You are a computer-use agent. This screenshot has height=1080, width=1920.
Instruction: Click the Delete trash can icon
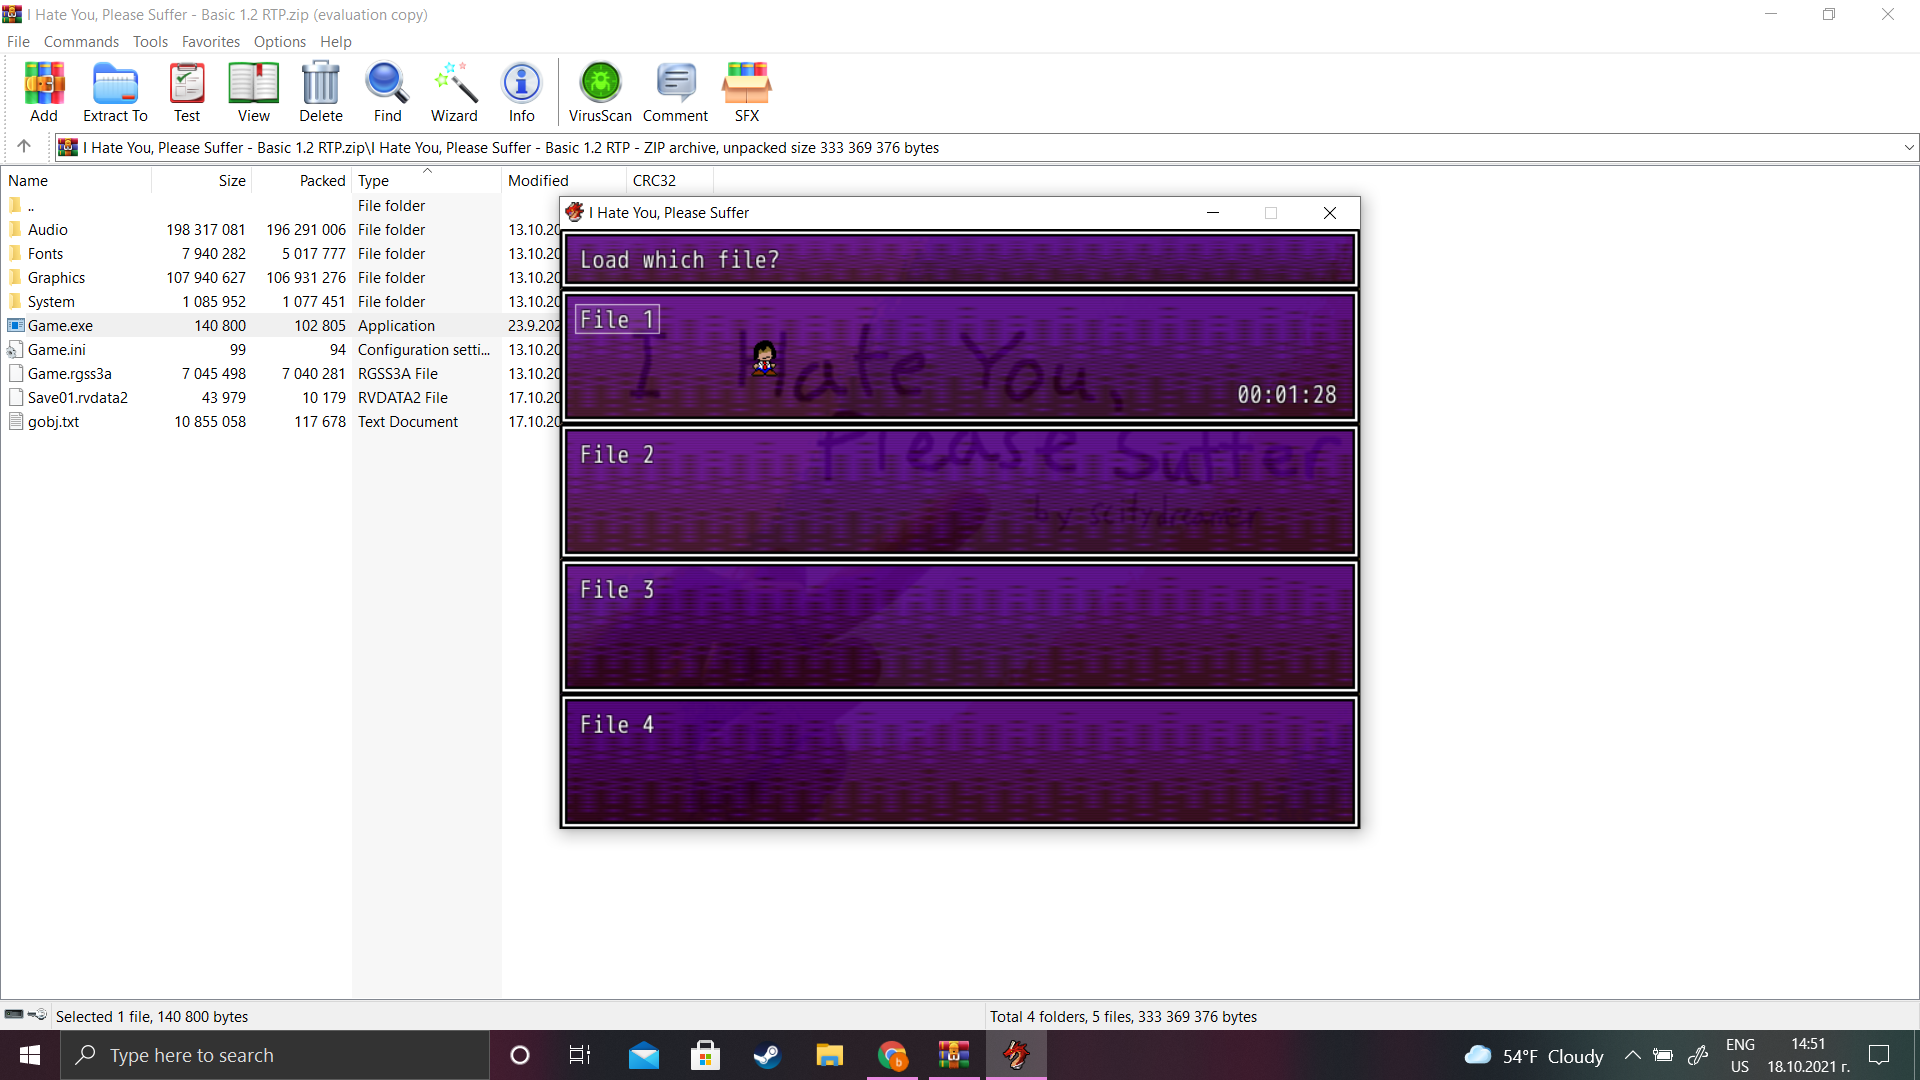click(x=321, y=92)
